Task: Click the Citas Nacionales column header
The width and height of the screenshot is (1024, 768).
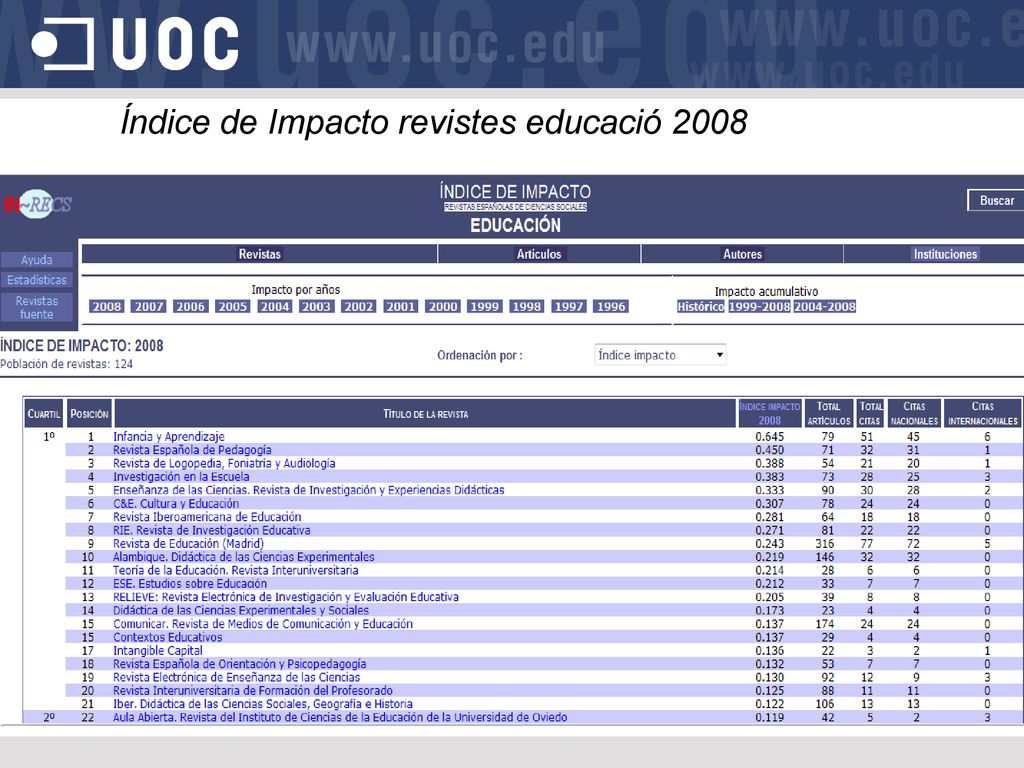Action: click(x=914, y=413)
